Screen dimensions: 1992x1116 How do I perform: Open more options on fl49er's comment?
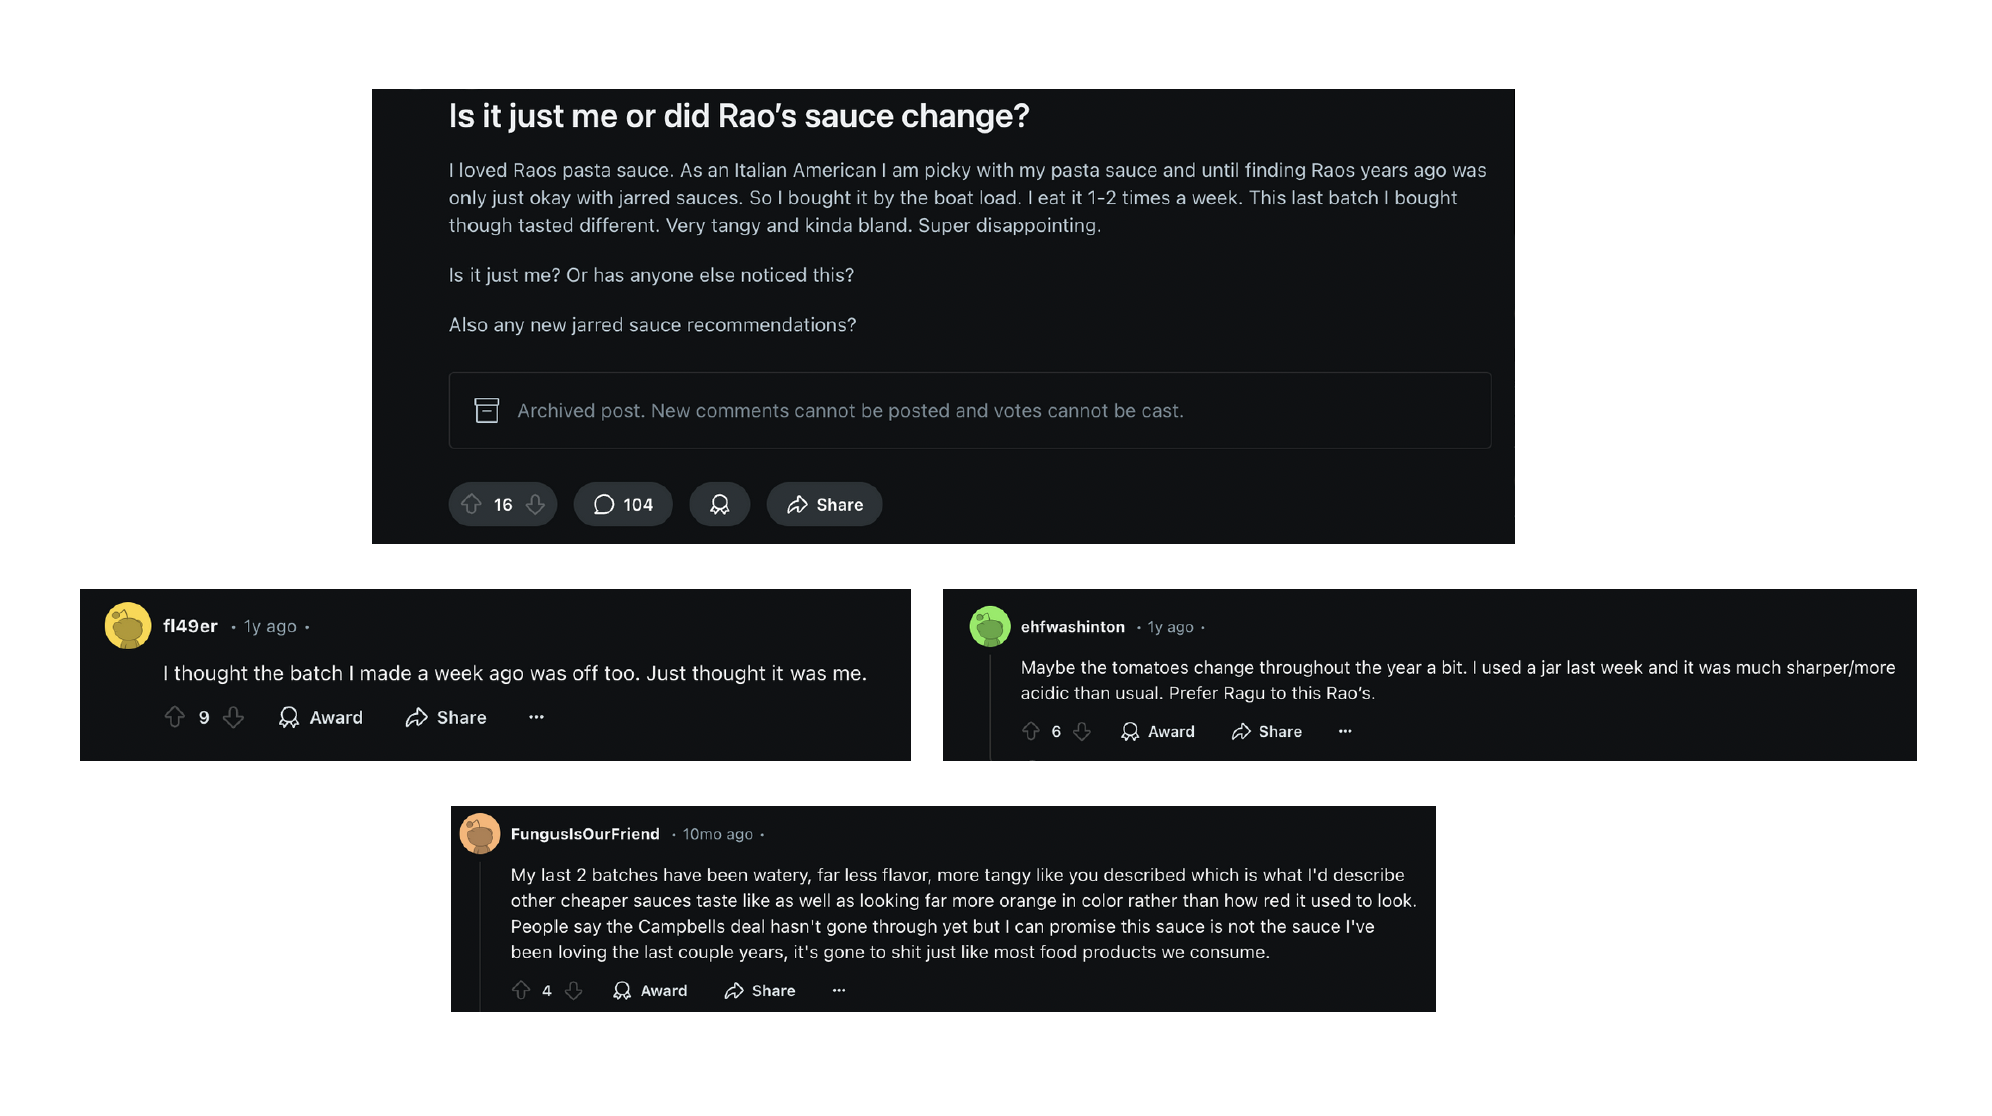[x=536, y=717]
